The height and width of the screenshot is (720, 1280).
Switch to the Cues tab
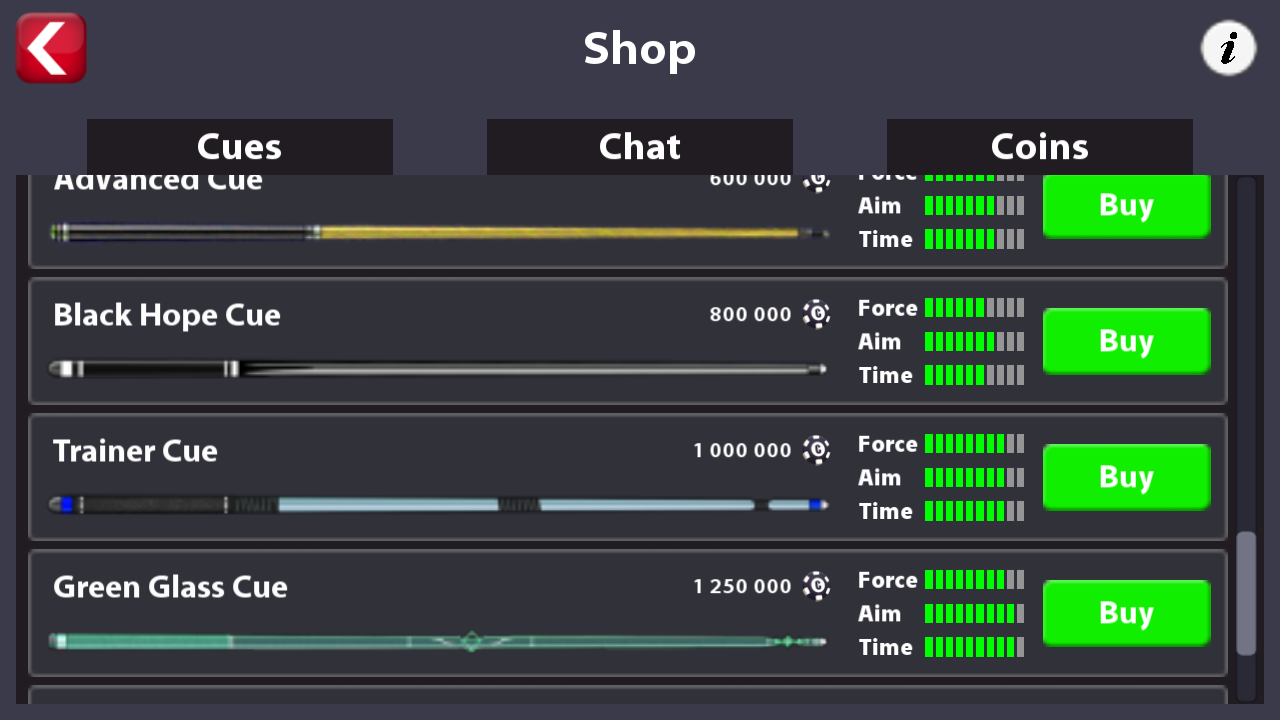point(240,147)
